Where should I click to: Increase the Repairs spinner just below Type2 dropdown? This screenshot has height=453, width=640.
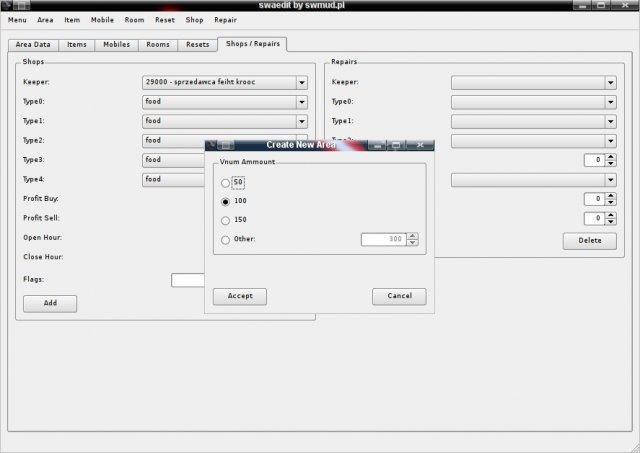[611, 157]
